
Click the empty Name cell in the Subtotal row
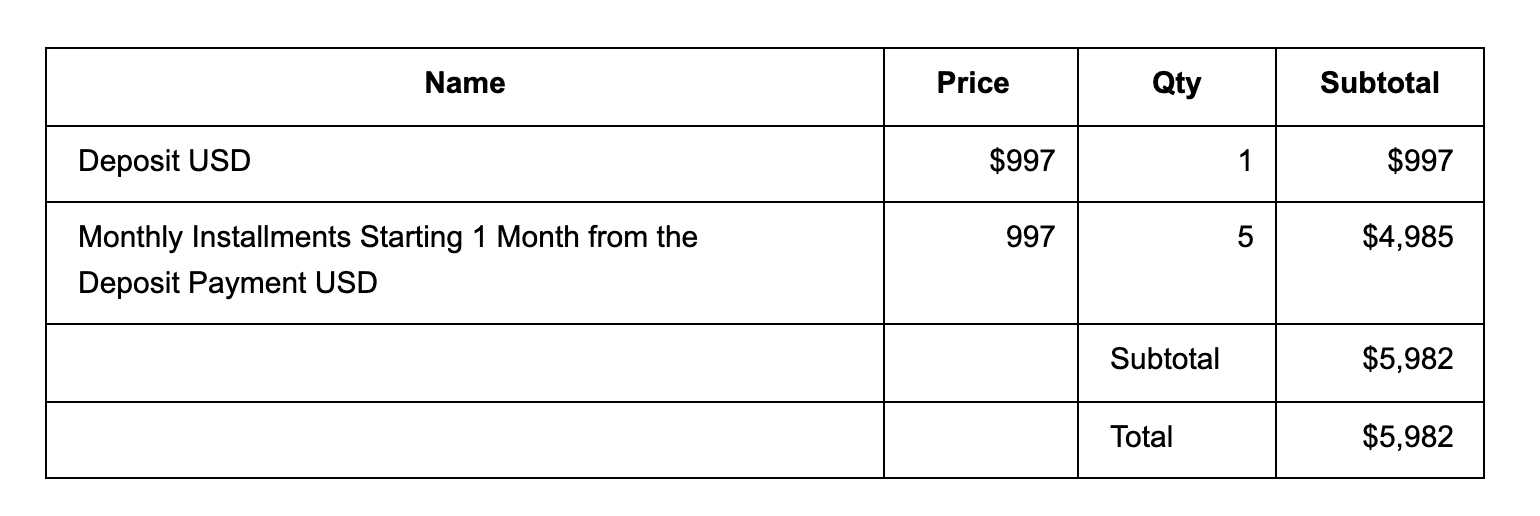tap(465, 362)
